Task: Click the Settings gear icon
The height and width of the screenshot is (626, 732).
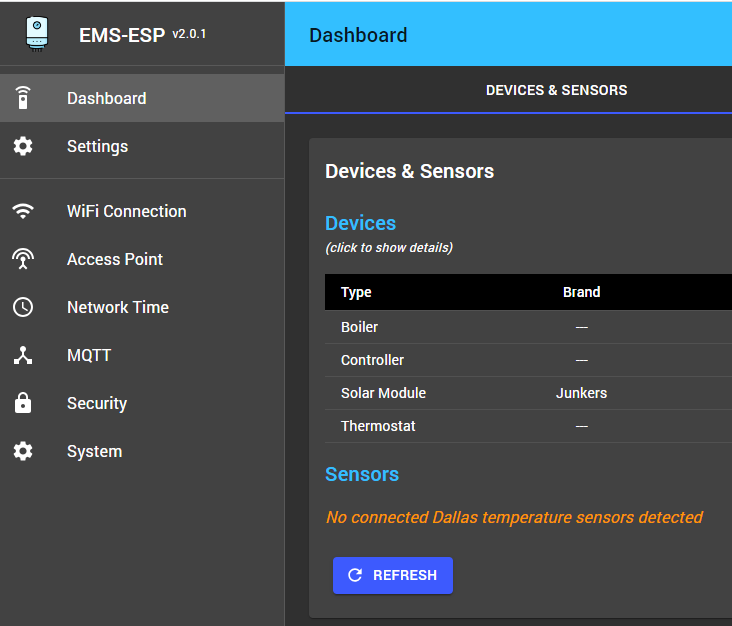Action: point(23,146)
